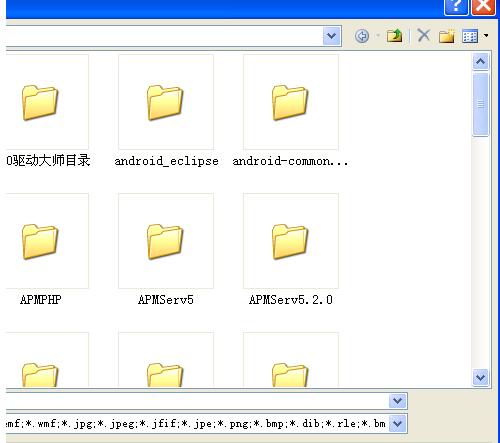Click the Back navigation arrow icon
This screenshot has height=443, width=500.
[x=362, y=36]
